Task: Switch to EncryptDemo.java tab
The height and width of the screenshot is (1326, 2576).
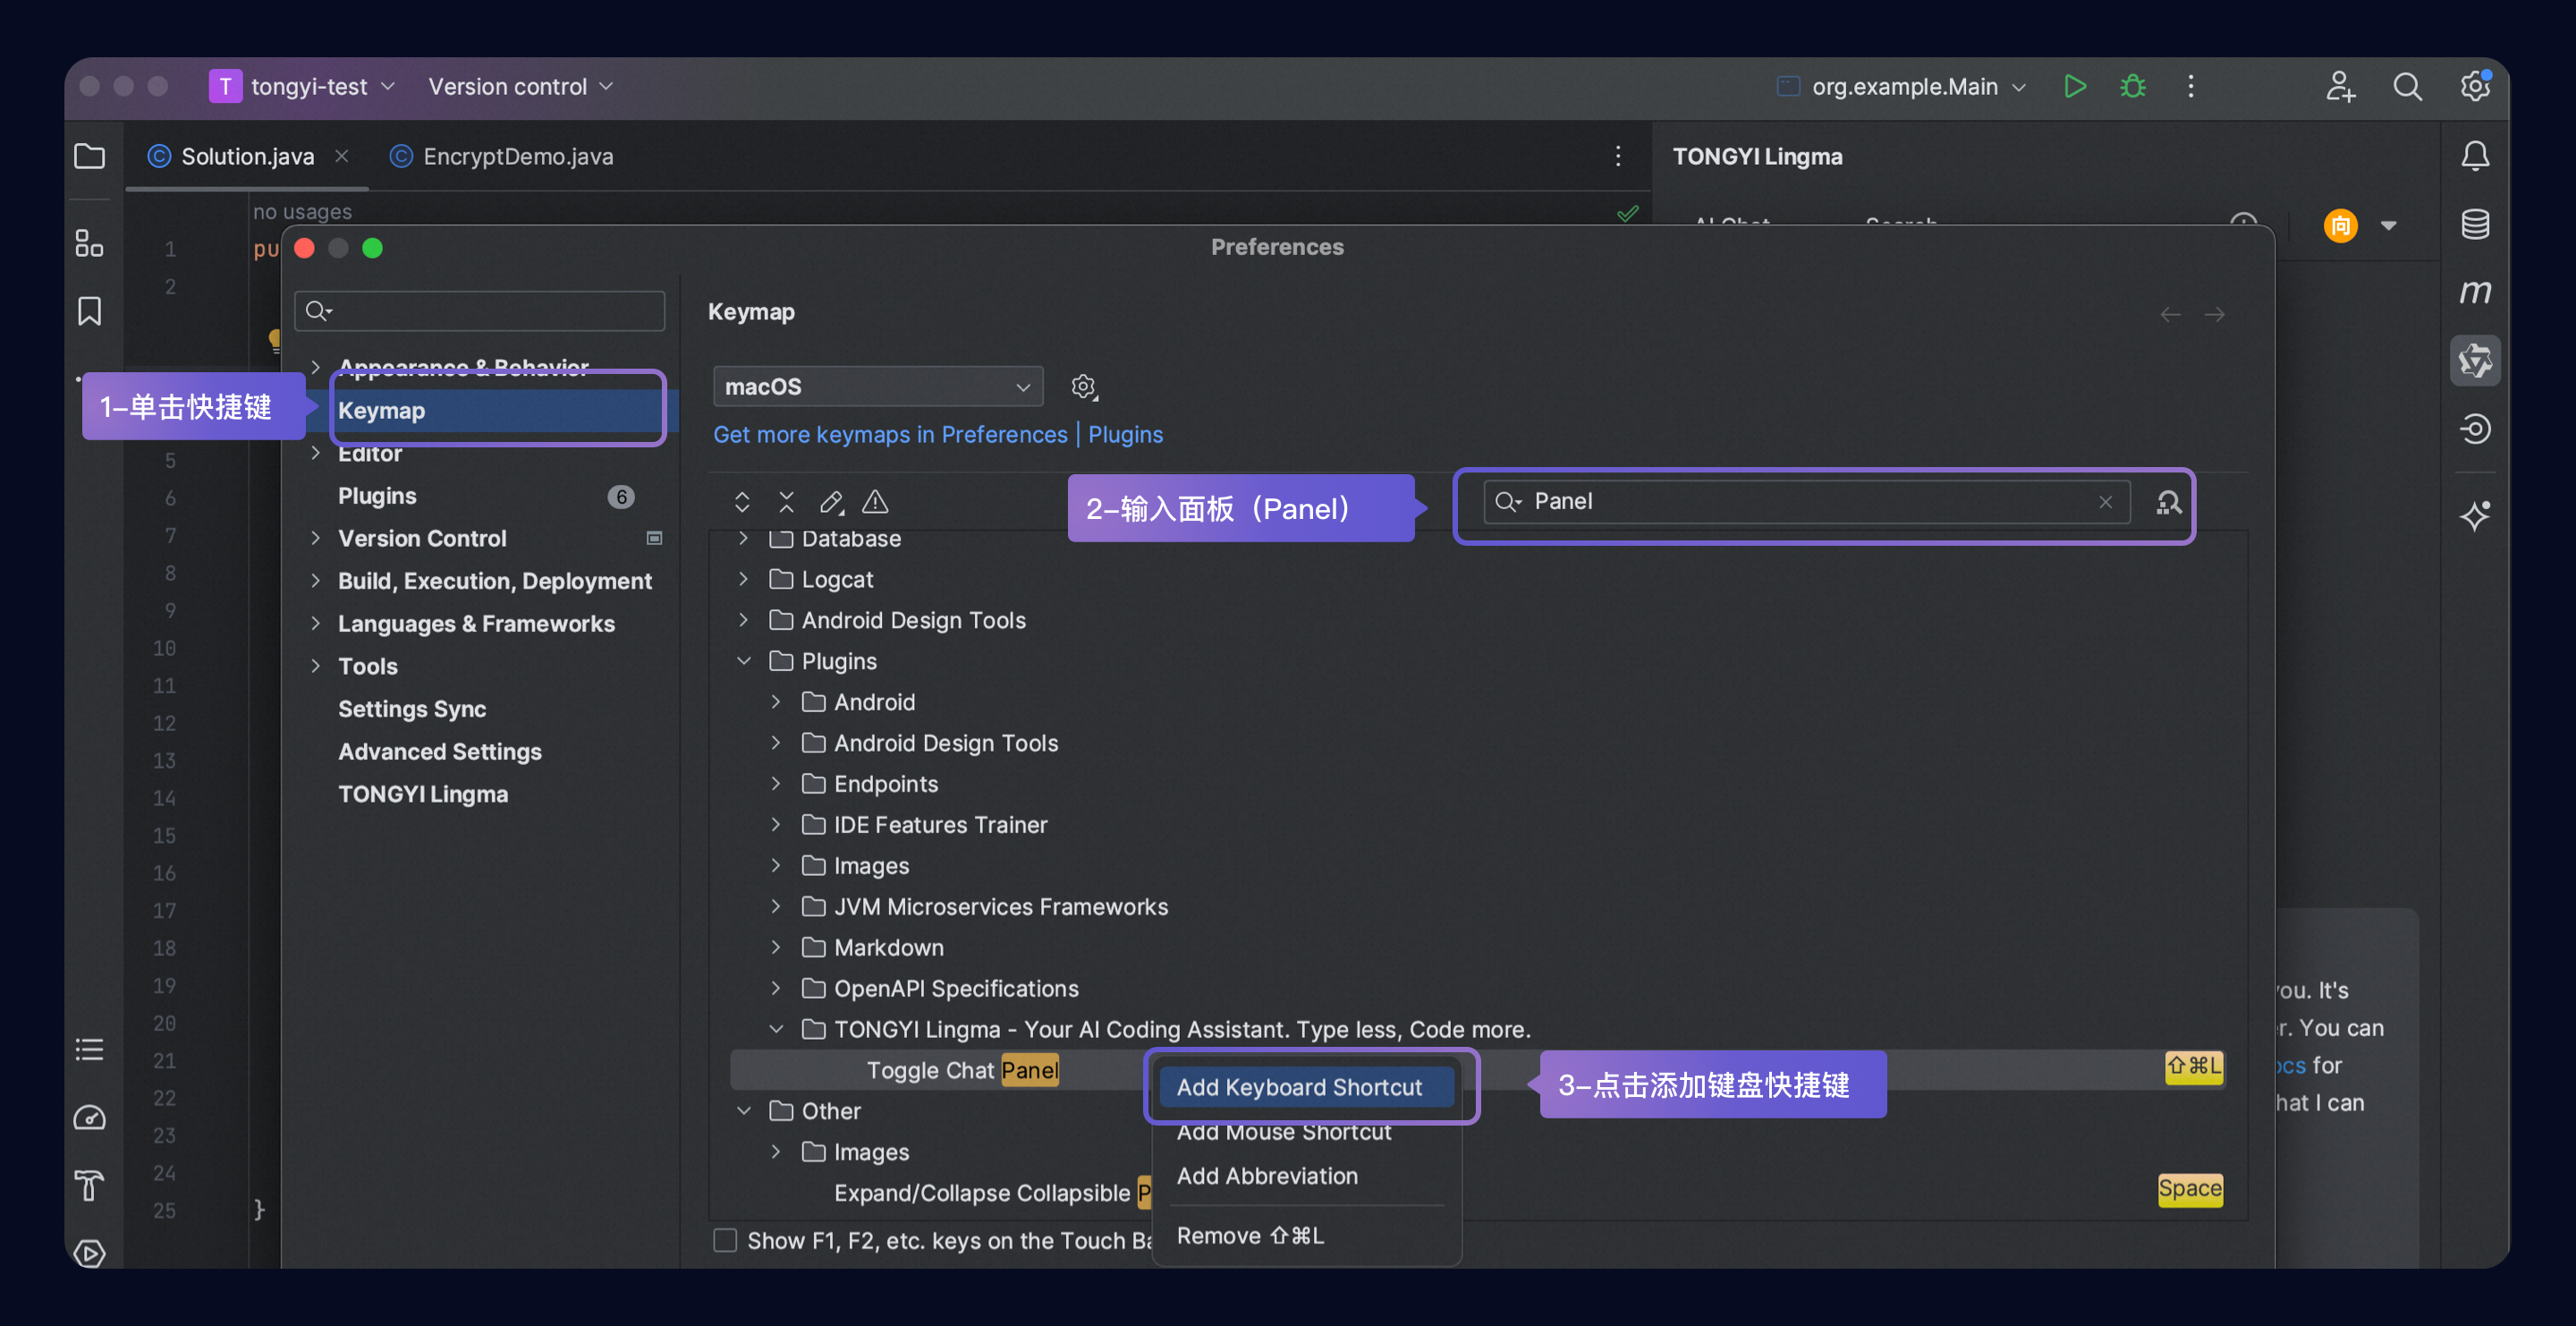Action: (517, 157)
